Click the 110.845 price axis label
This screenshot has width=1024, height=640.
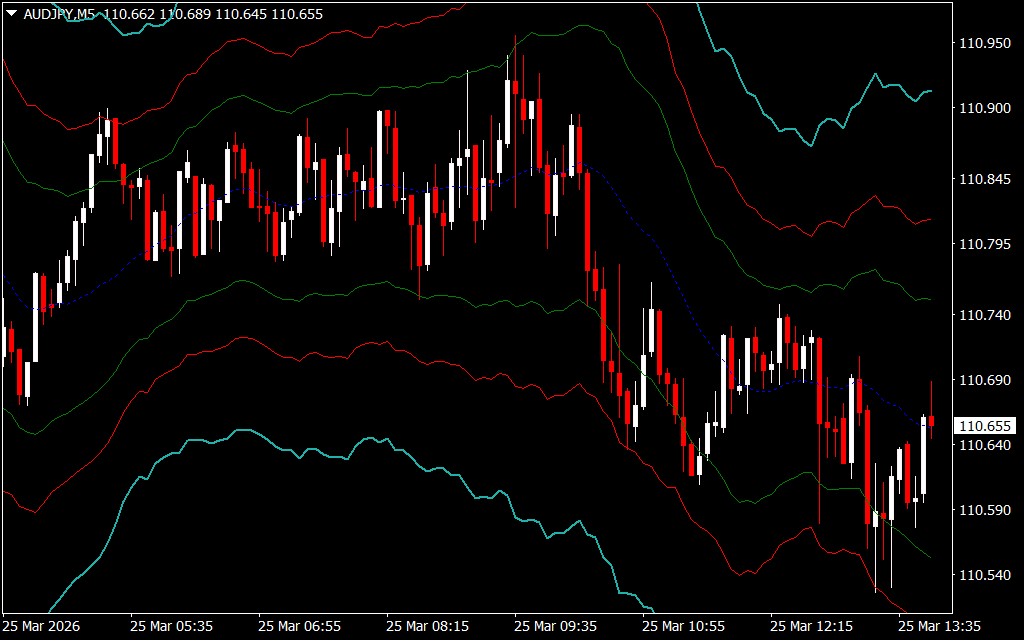click(x=983, y=180)
